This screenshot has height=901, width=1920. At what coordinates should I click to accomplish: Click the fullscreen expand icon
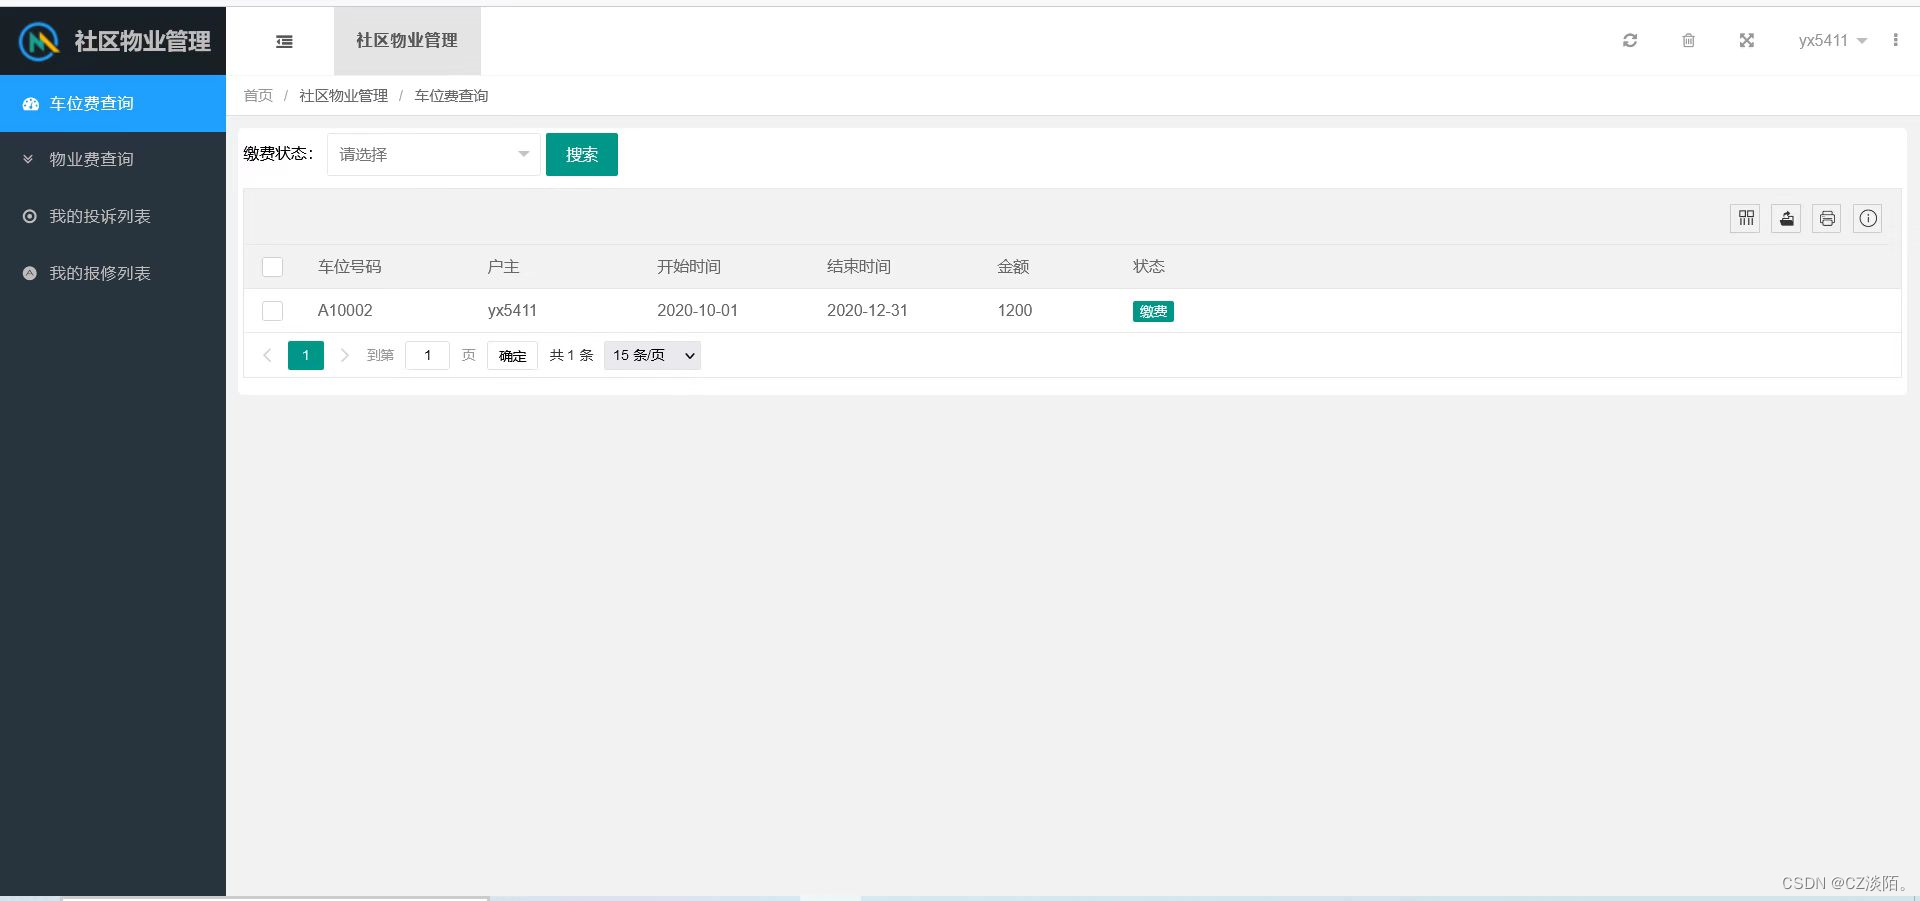click(1747, 40)
